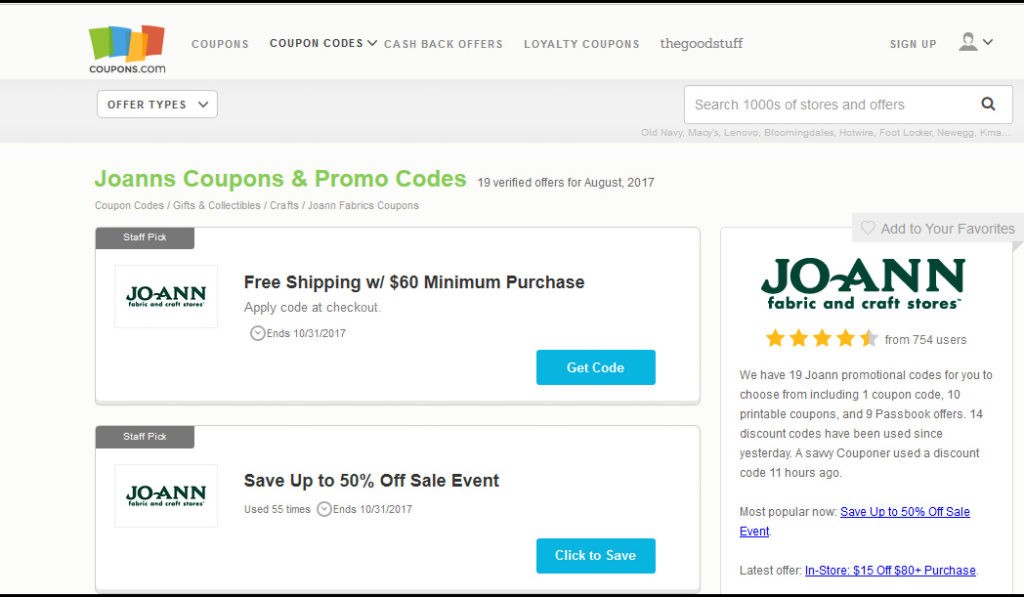Click the search magnifier icon
The width and height of the screenshot is (1024, 597).
click(x=988, y=104)
